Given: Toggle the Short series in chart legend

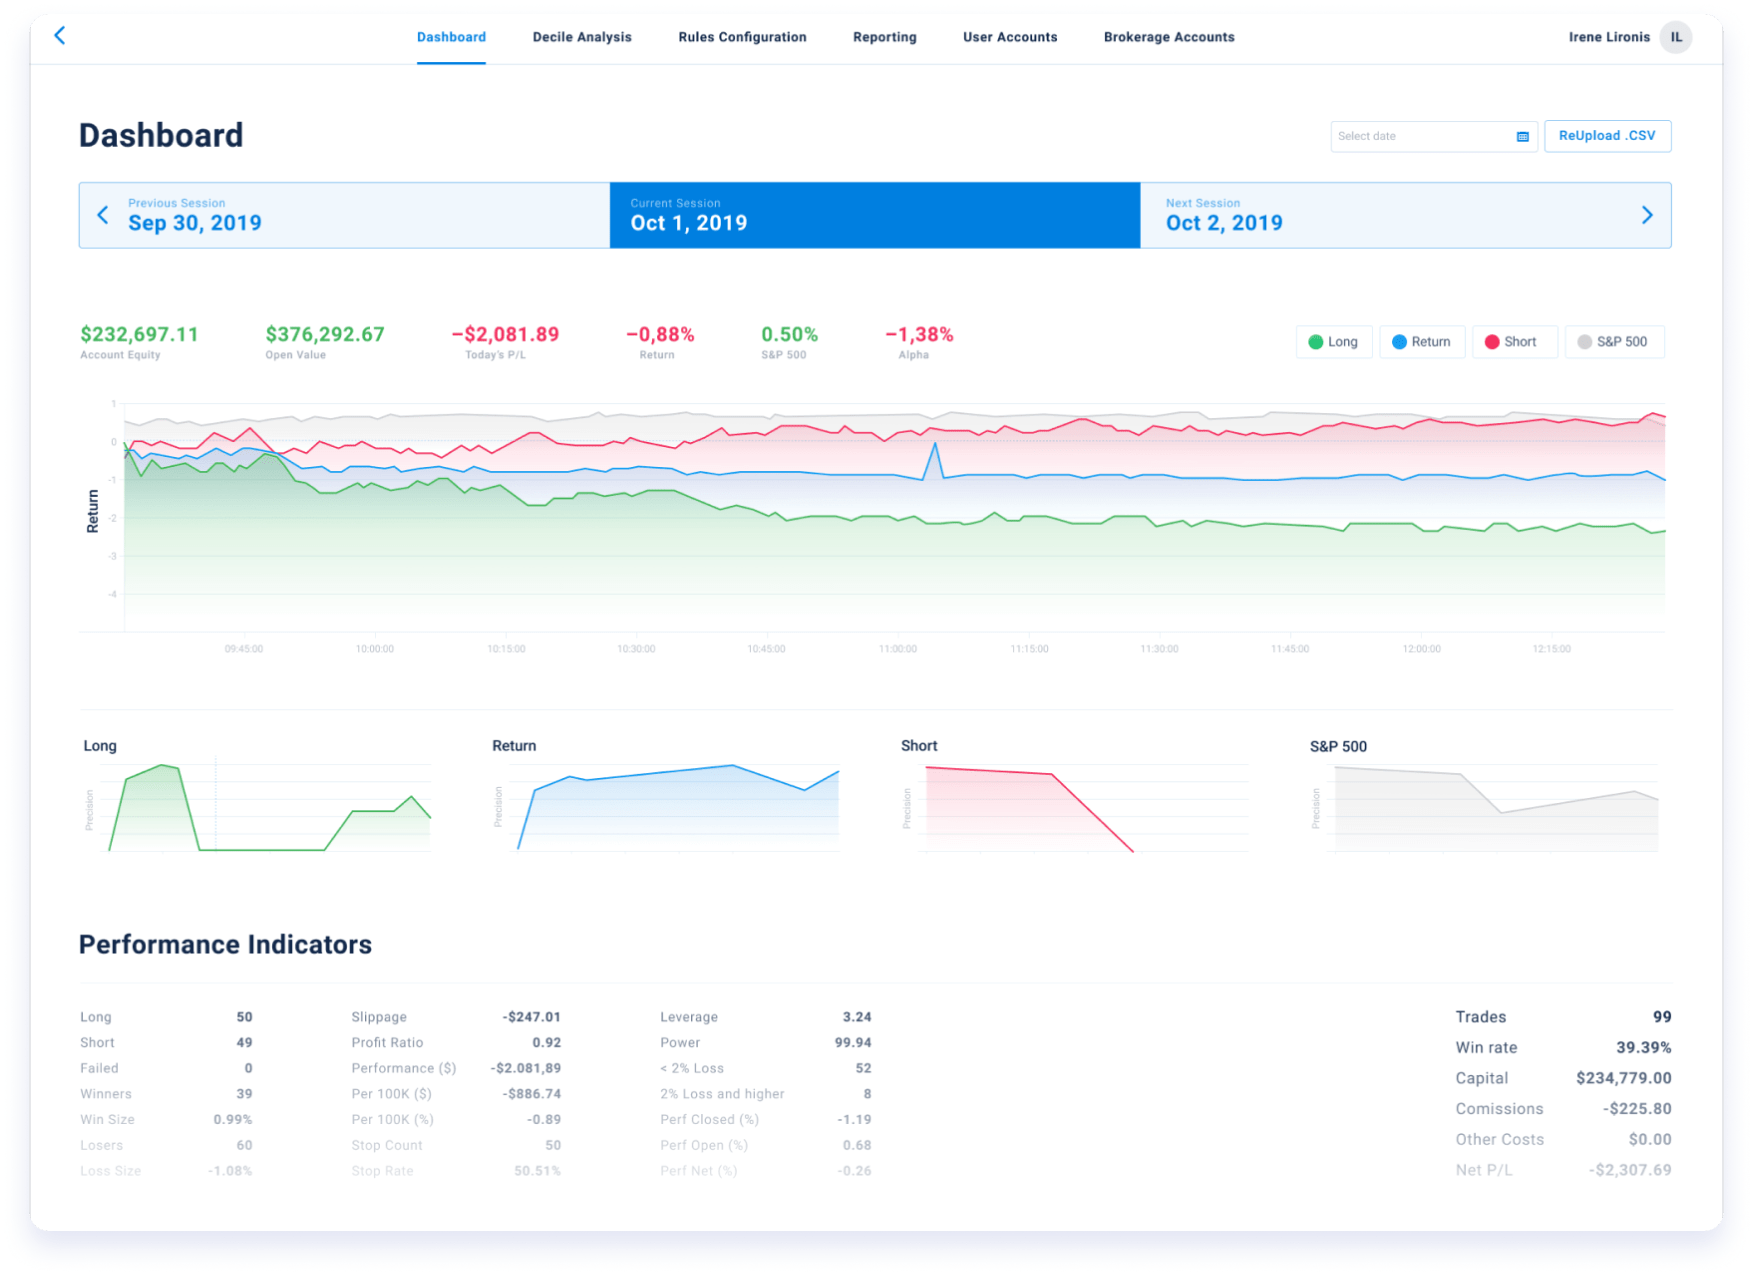Looking at the screenshot, I should 1513,342.
